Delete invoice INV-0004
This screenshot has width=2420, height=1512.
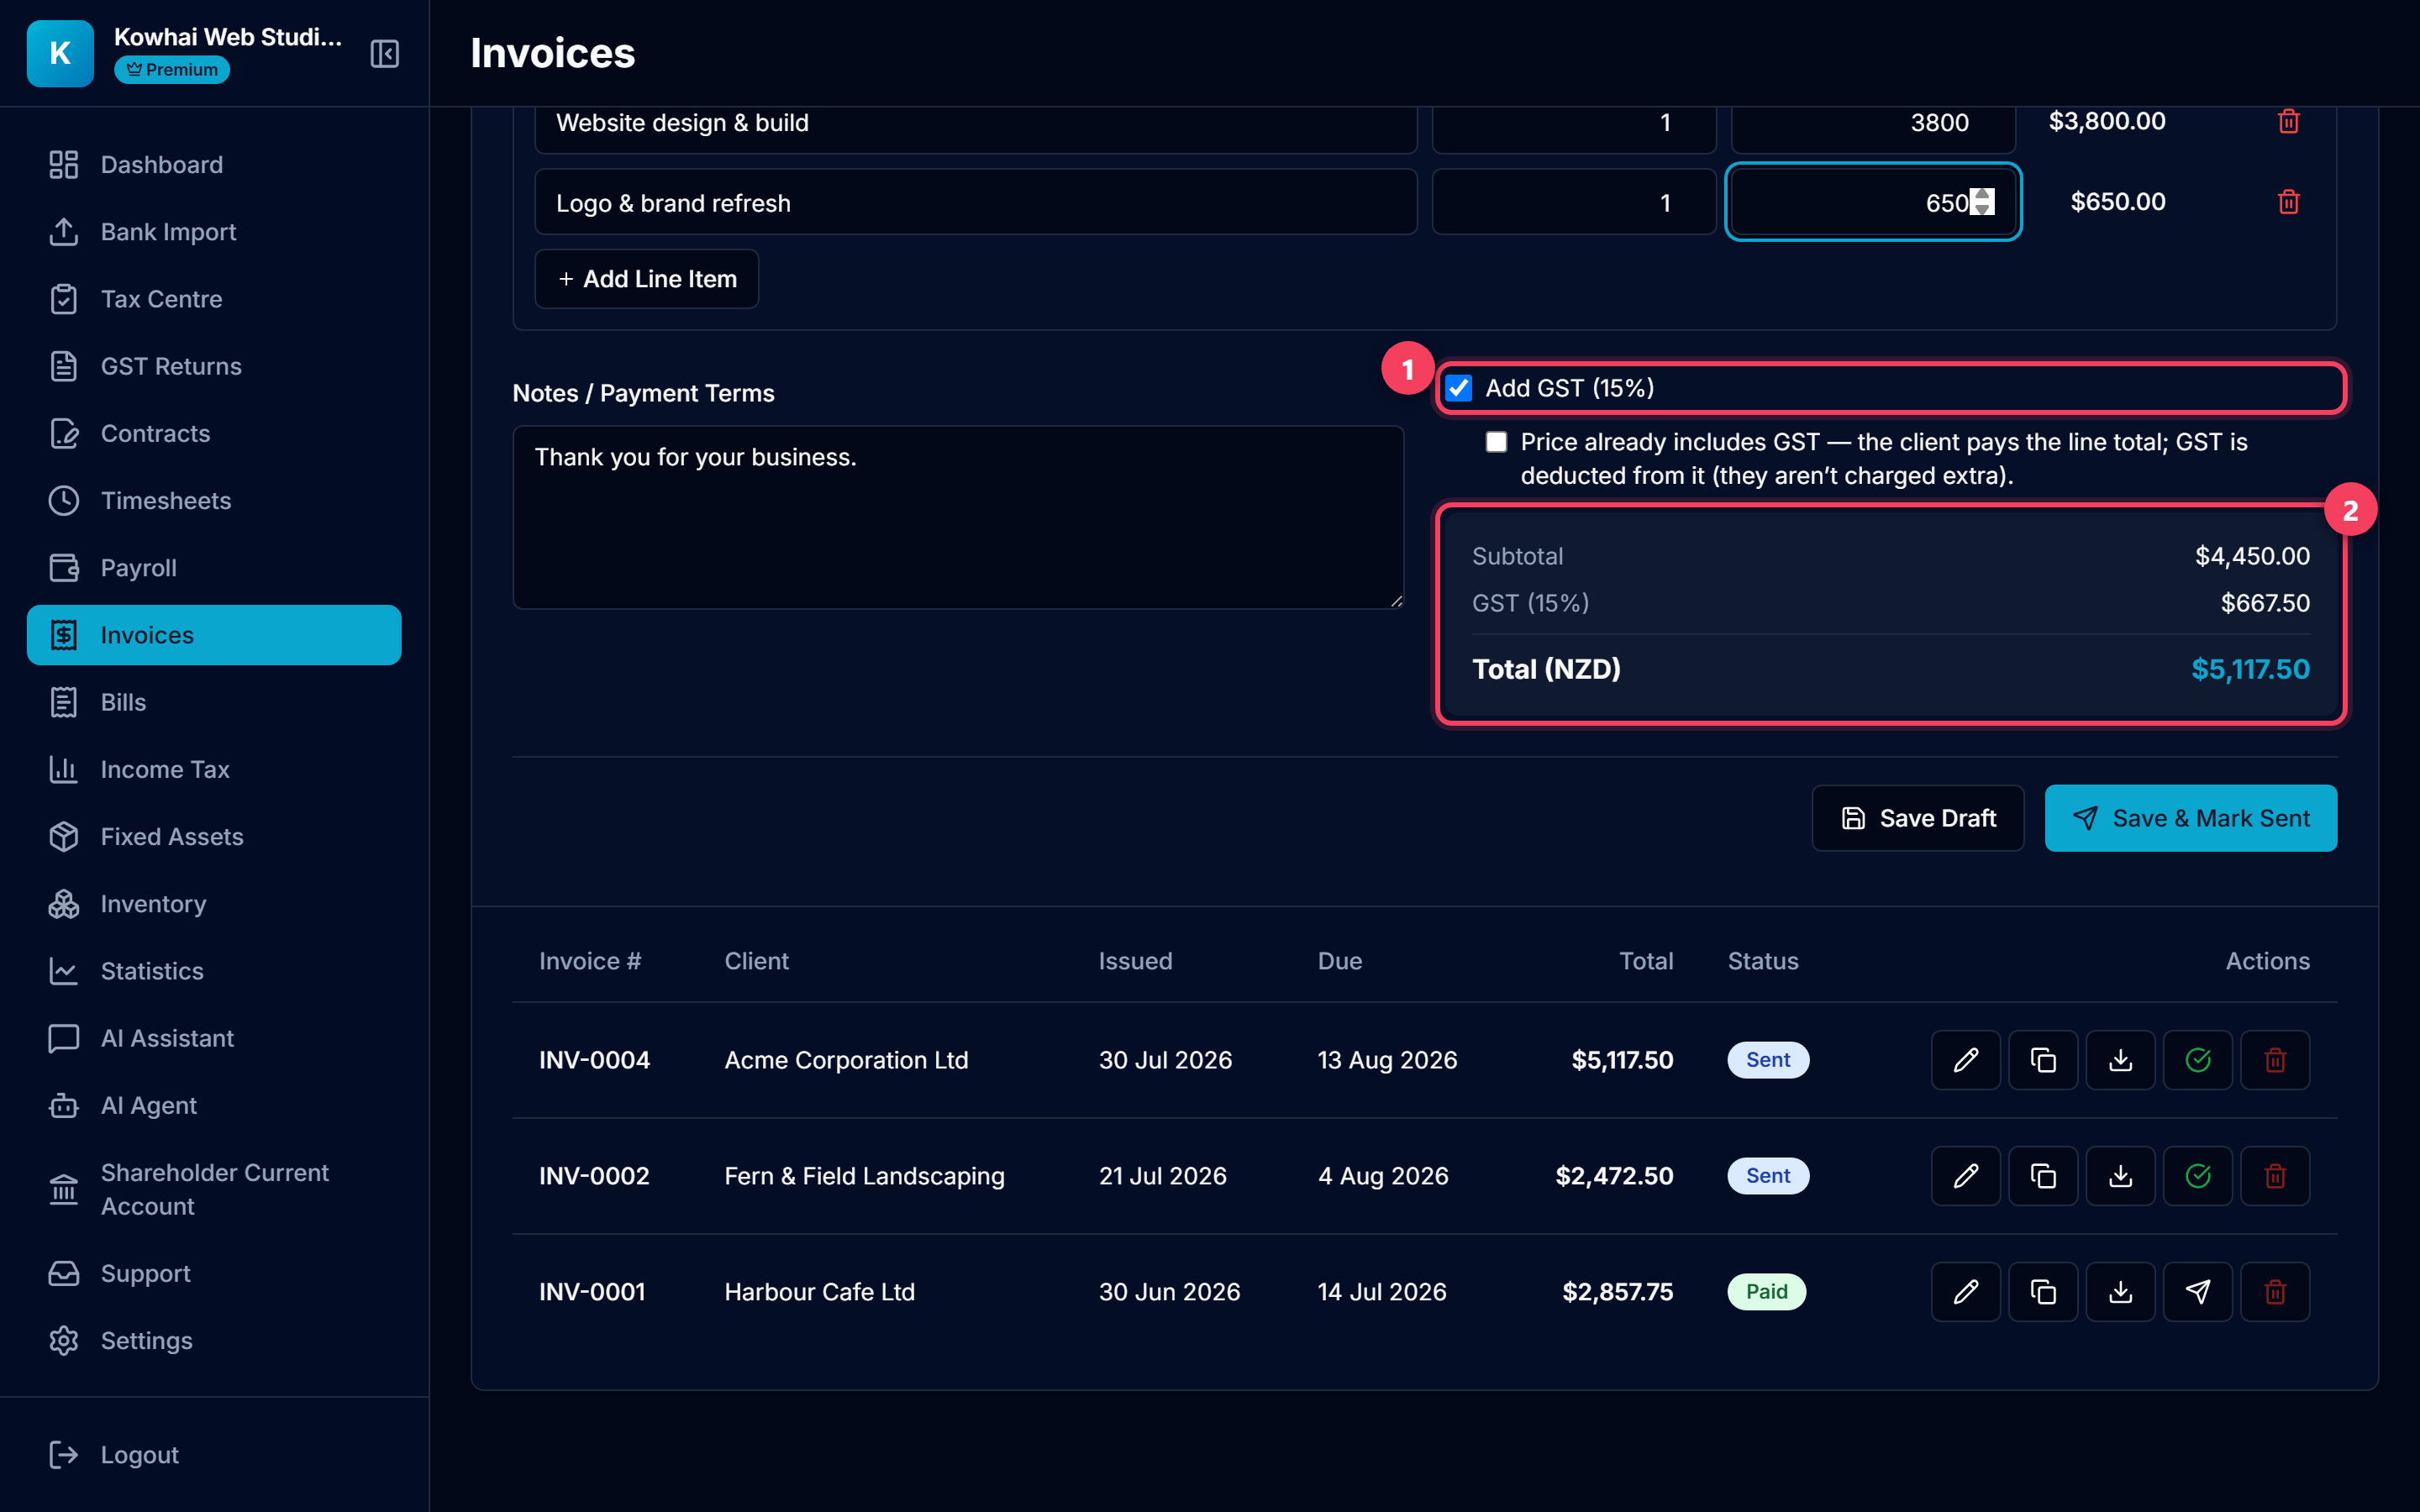2275,1060
